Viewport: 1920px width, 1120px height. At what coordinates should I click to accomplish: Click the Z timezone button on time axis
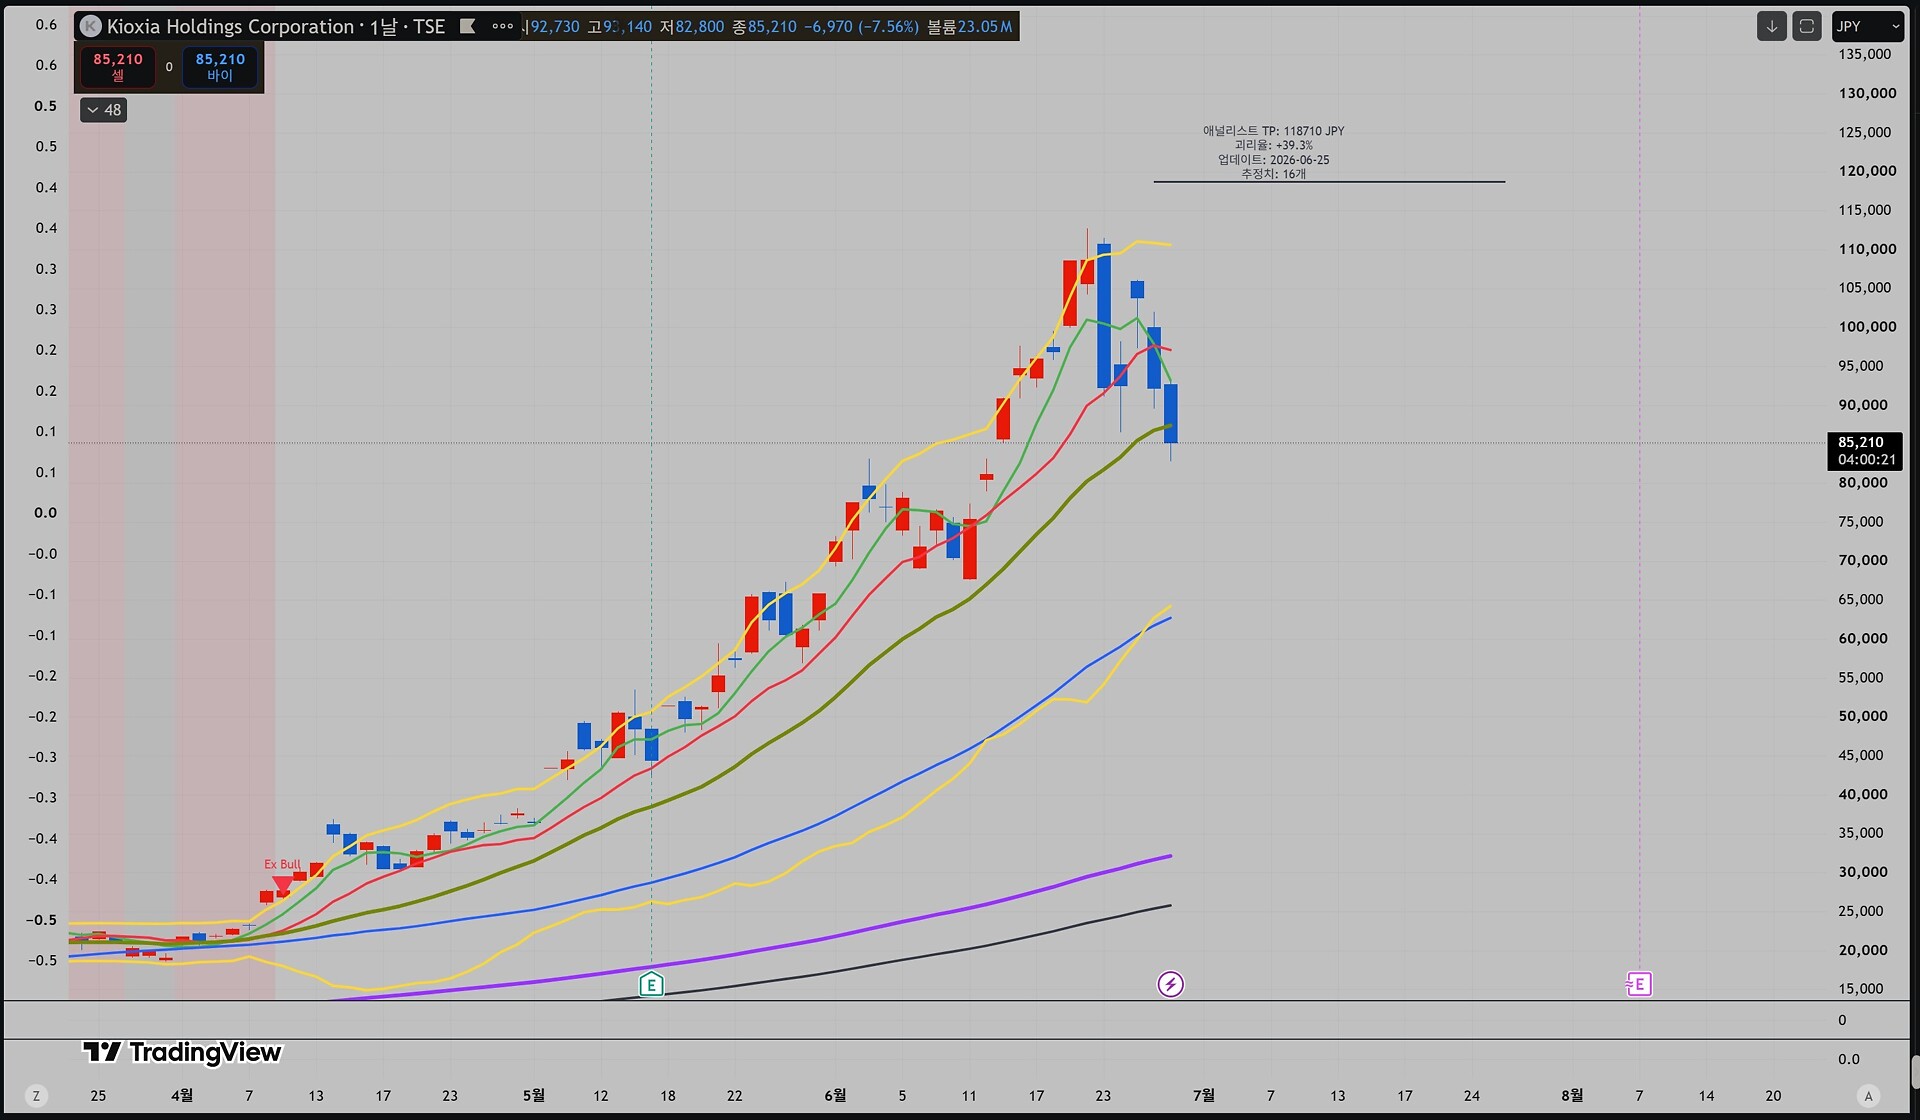[x=36, y=1096]
